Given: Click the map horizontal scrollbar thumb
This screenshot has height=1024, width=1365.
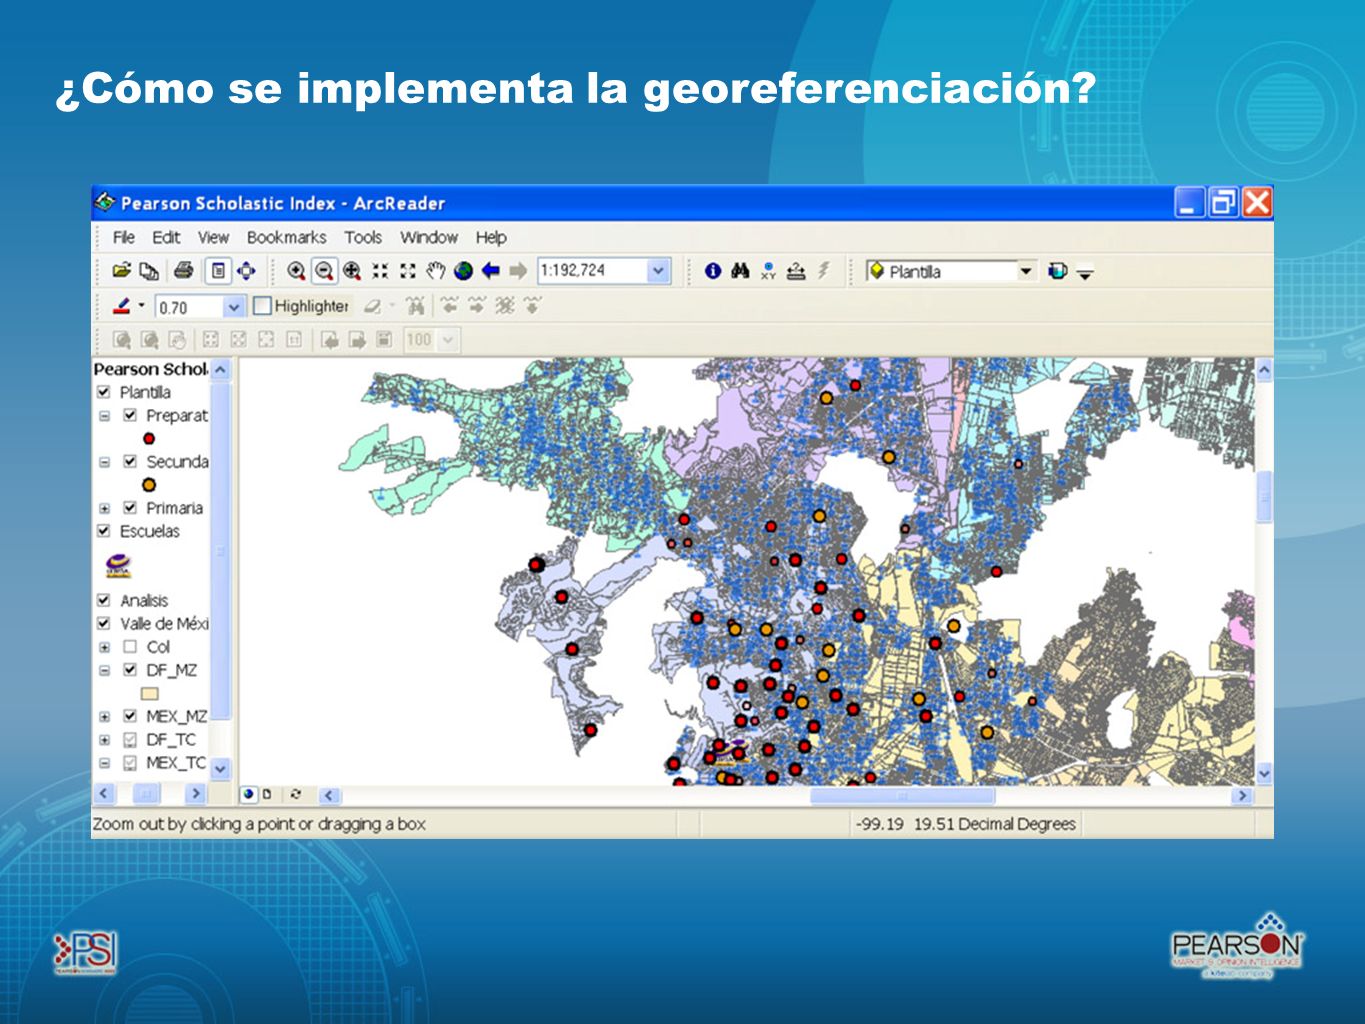Looking at the screenshot, I should point(902,796).
